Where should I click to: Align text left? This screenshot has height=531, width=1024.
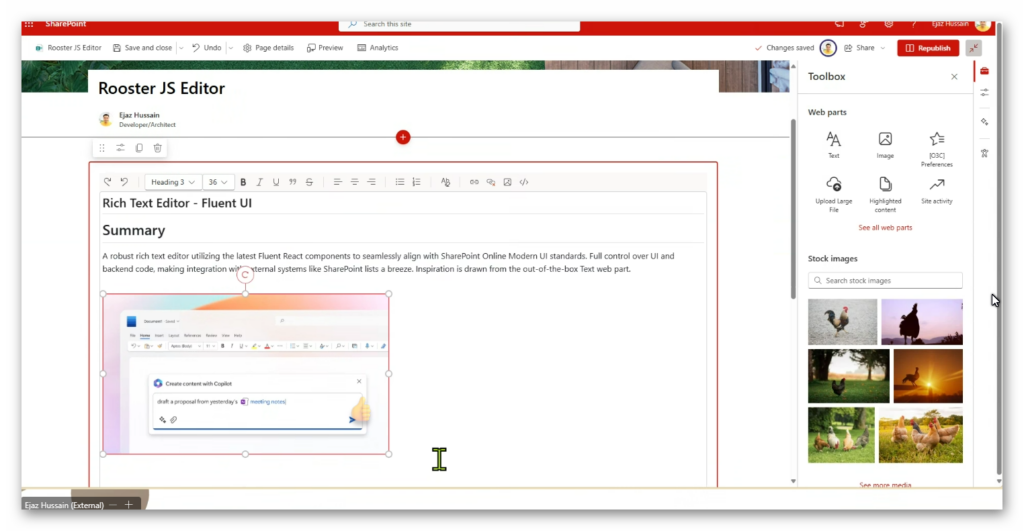click(337, 182)
